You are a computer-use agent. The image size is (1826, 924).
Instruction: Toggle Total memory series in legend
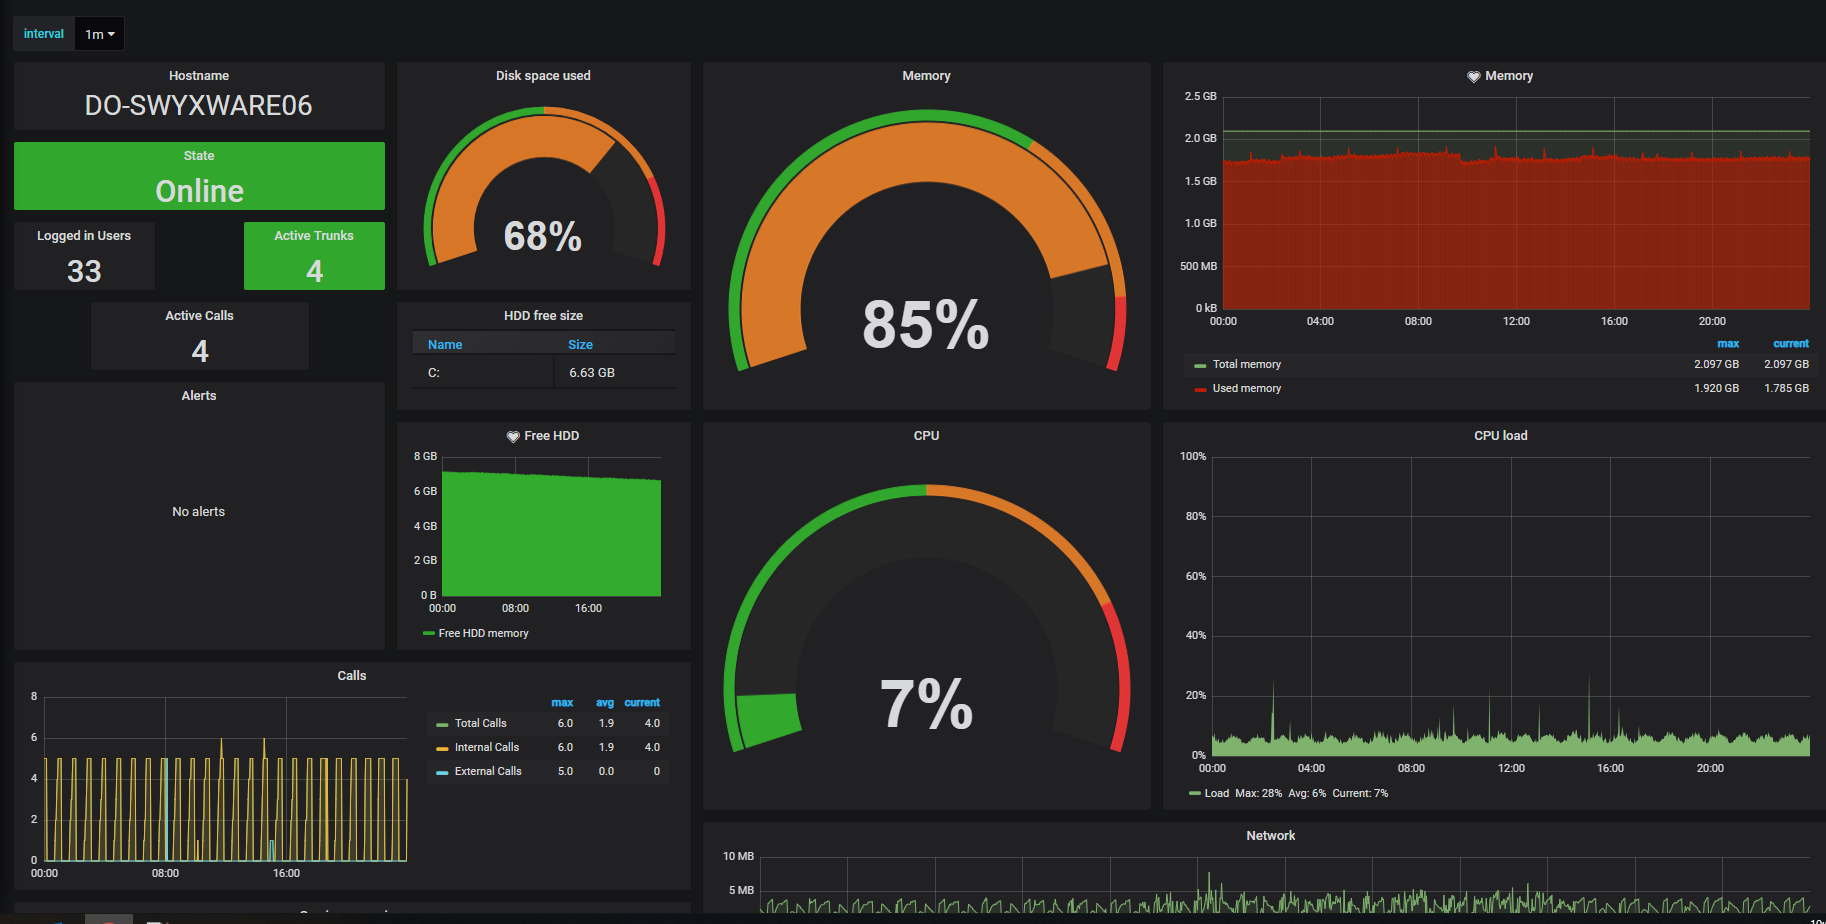click(x=1246, y=364)
